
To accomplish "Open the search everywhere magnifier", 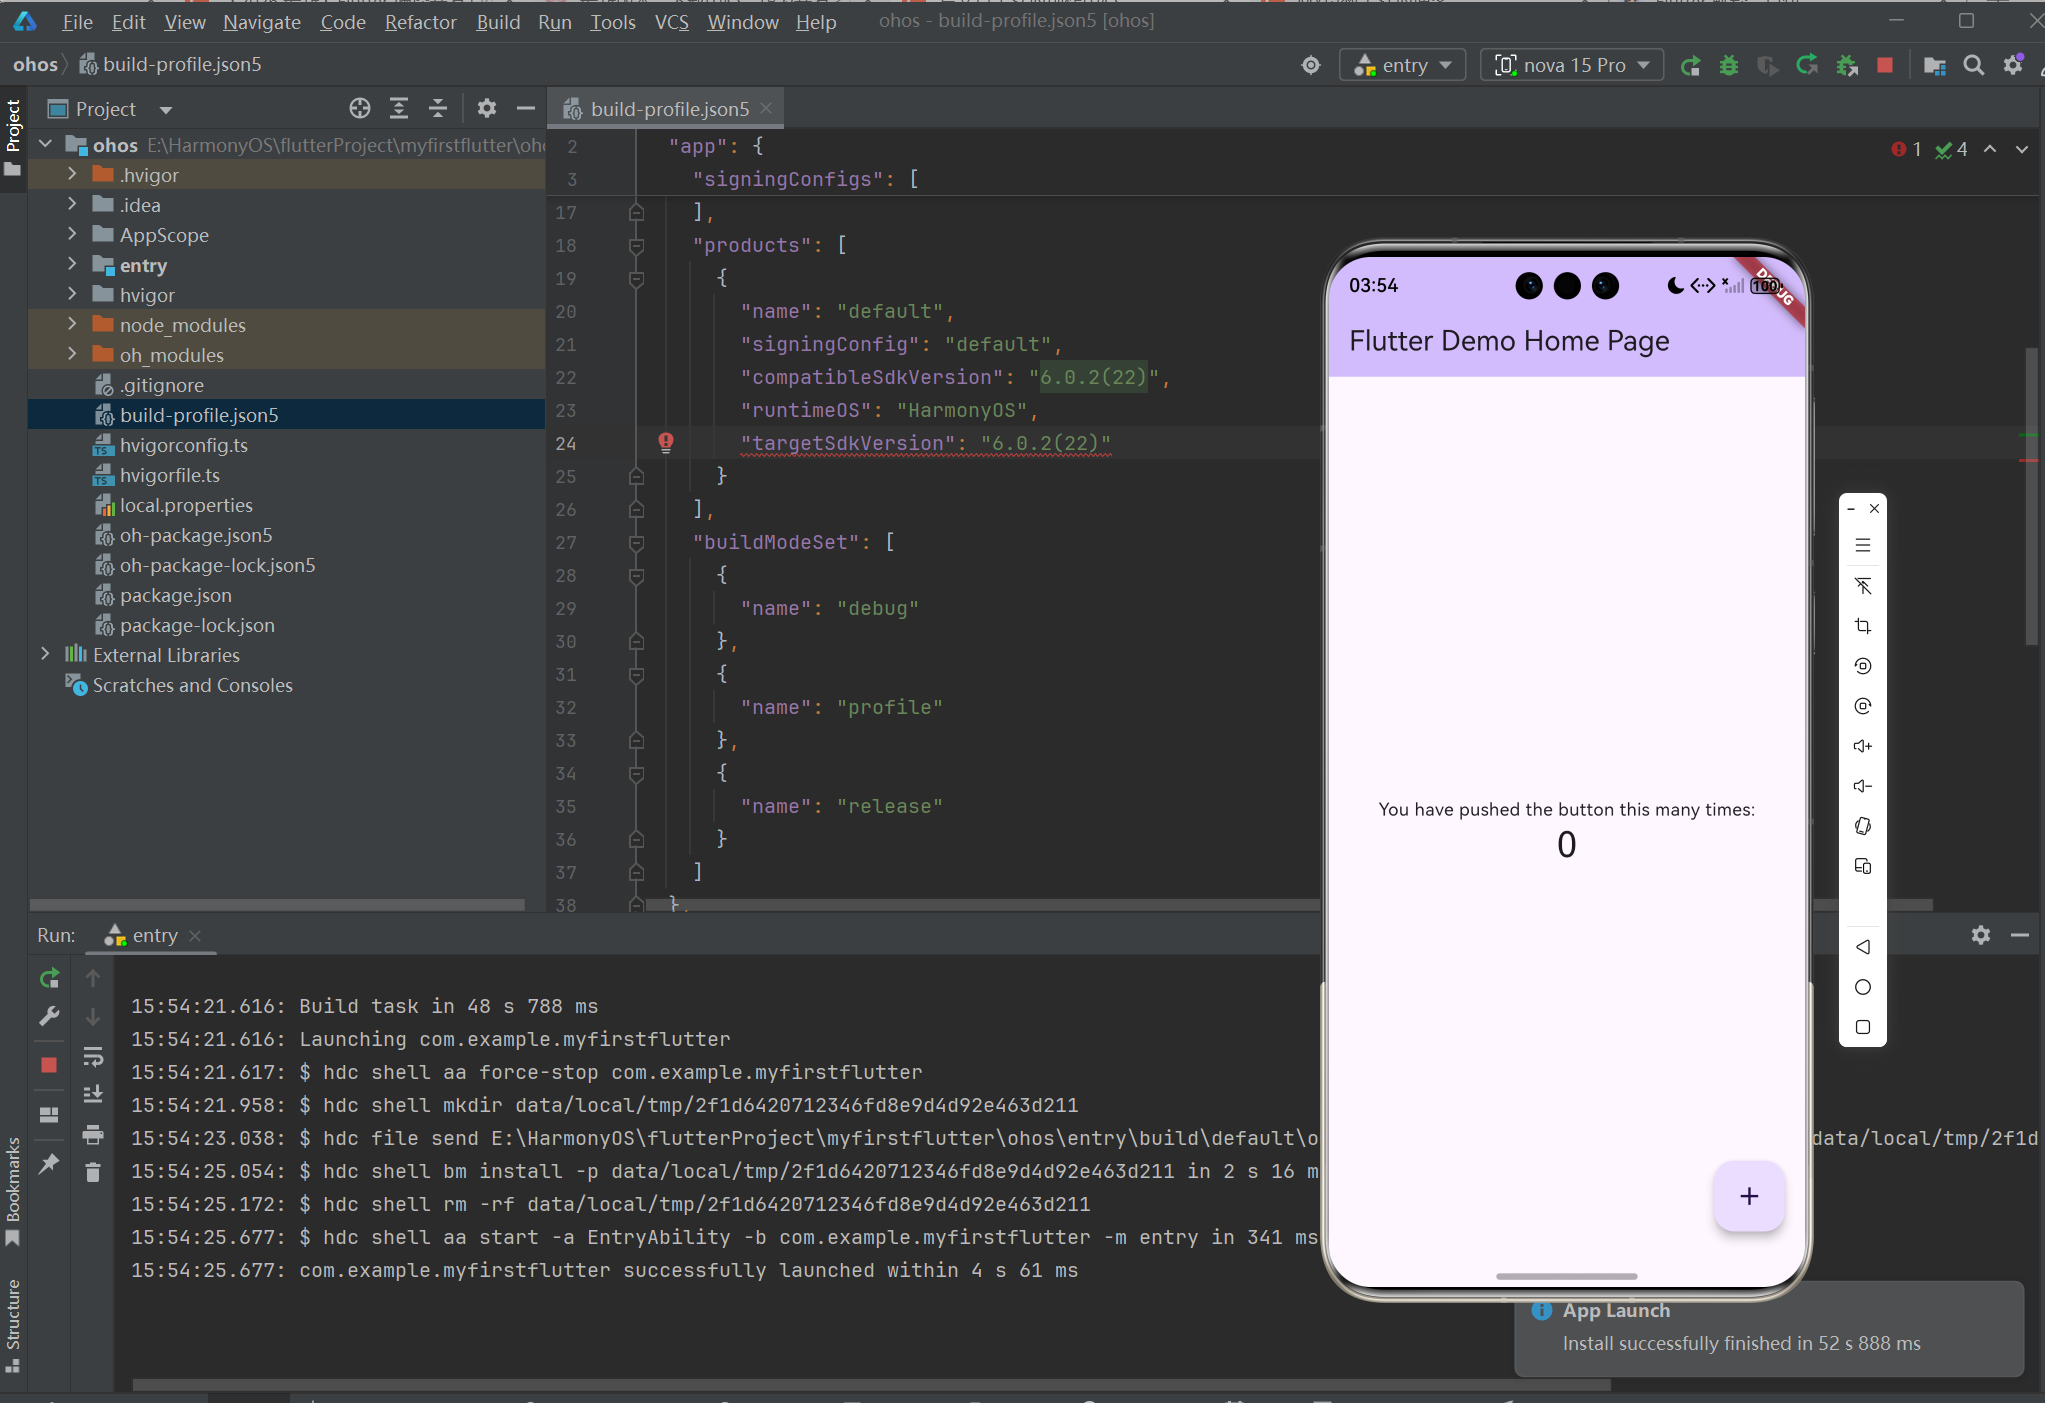I will pos(1973,66).
